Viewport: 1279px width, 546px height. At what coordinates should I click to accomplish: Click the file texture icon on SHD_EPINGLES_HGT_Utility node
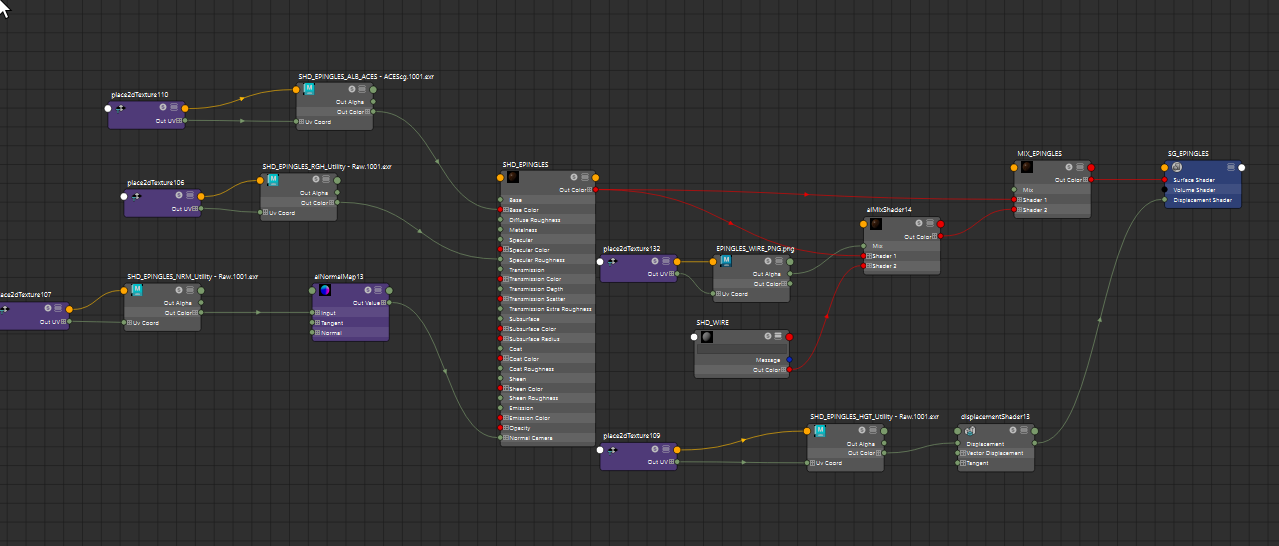(820, 430)
